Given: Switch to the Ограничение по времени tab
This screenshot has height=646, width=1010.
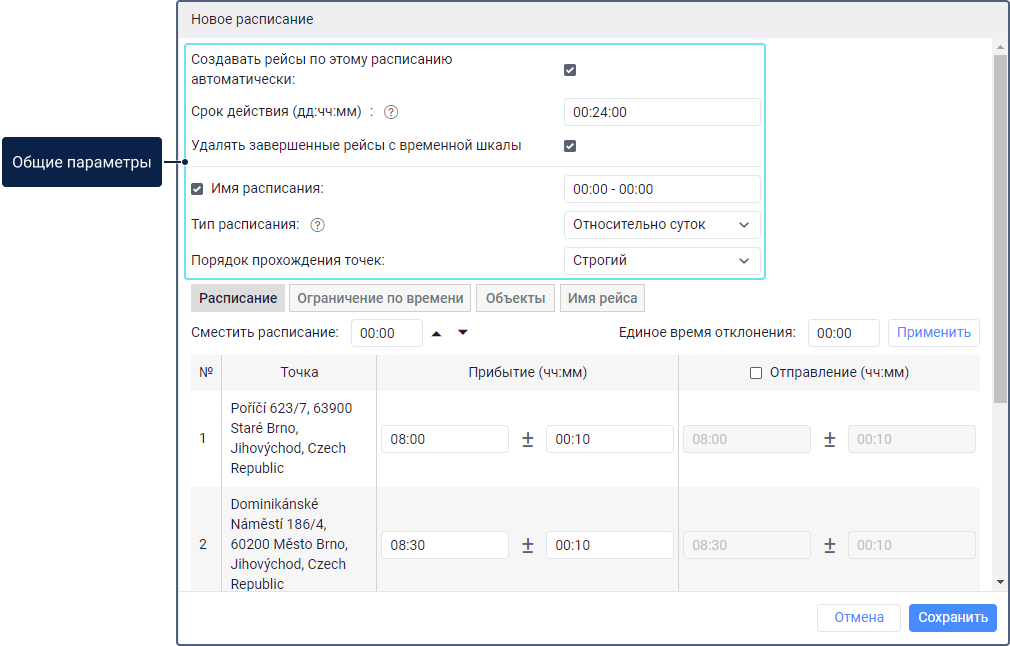Looking at the screenshot, I should click(380, 298).
